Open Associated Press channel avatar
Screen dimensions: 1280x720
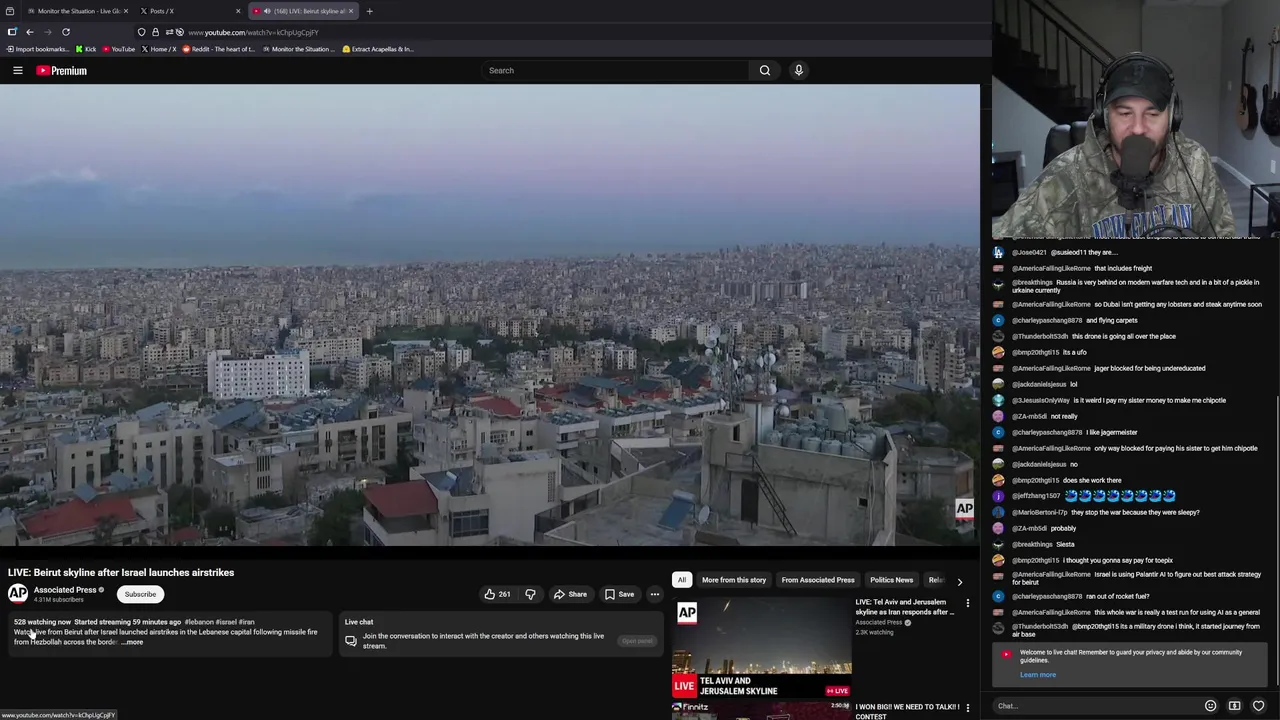click(18, 594)
